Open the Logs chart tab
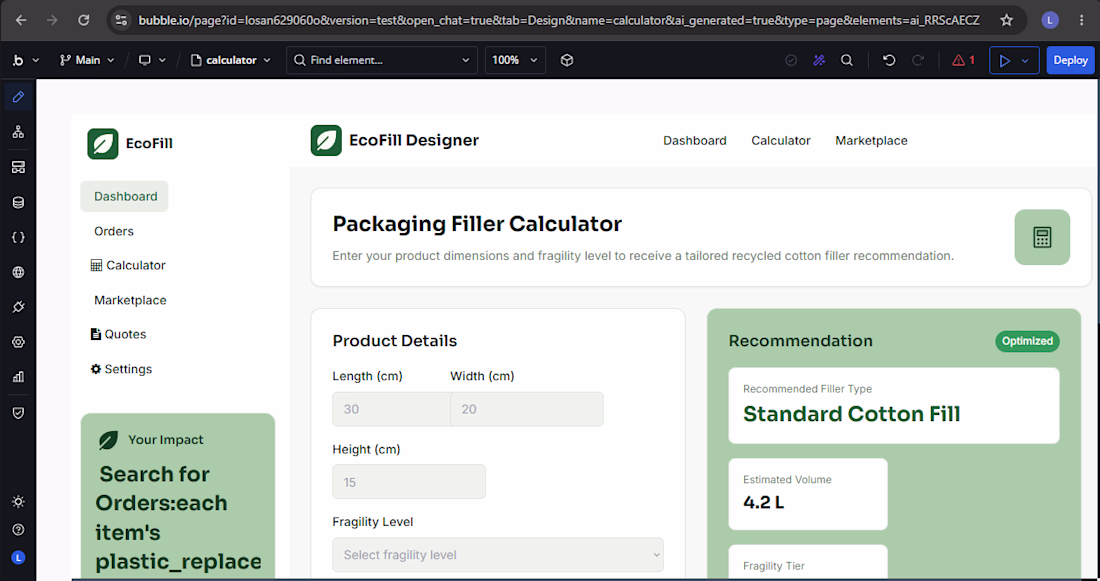 click(18, 377)
